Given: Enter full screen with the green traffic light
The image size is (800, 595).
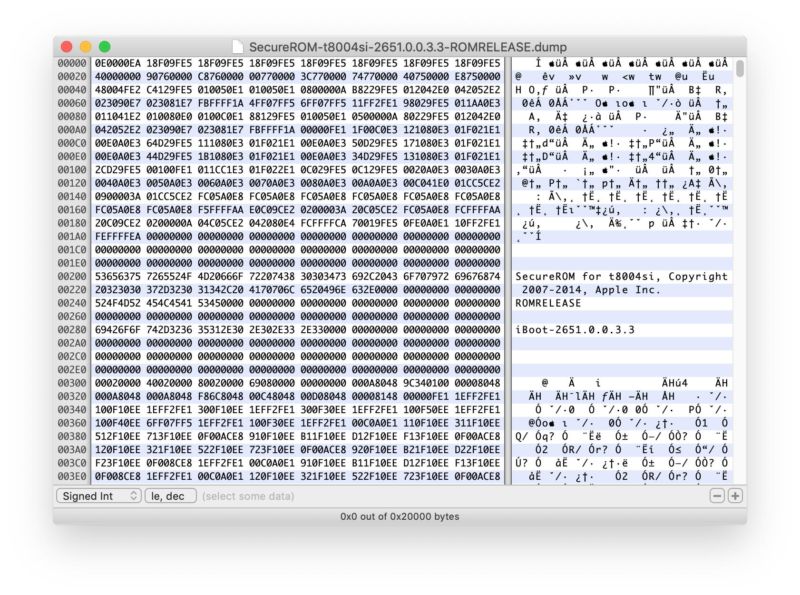Looking at the screenshot, I should click(x=104, y=46).
